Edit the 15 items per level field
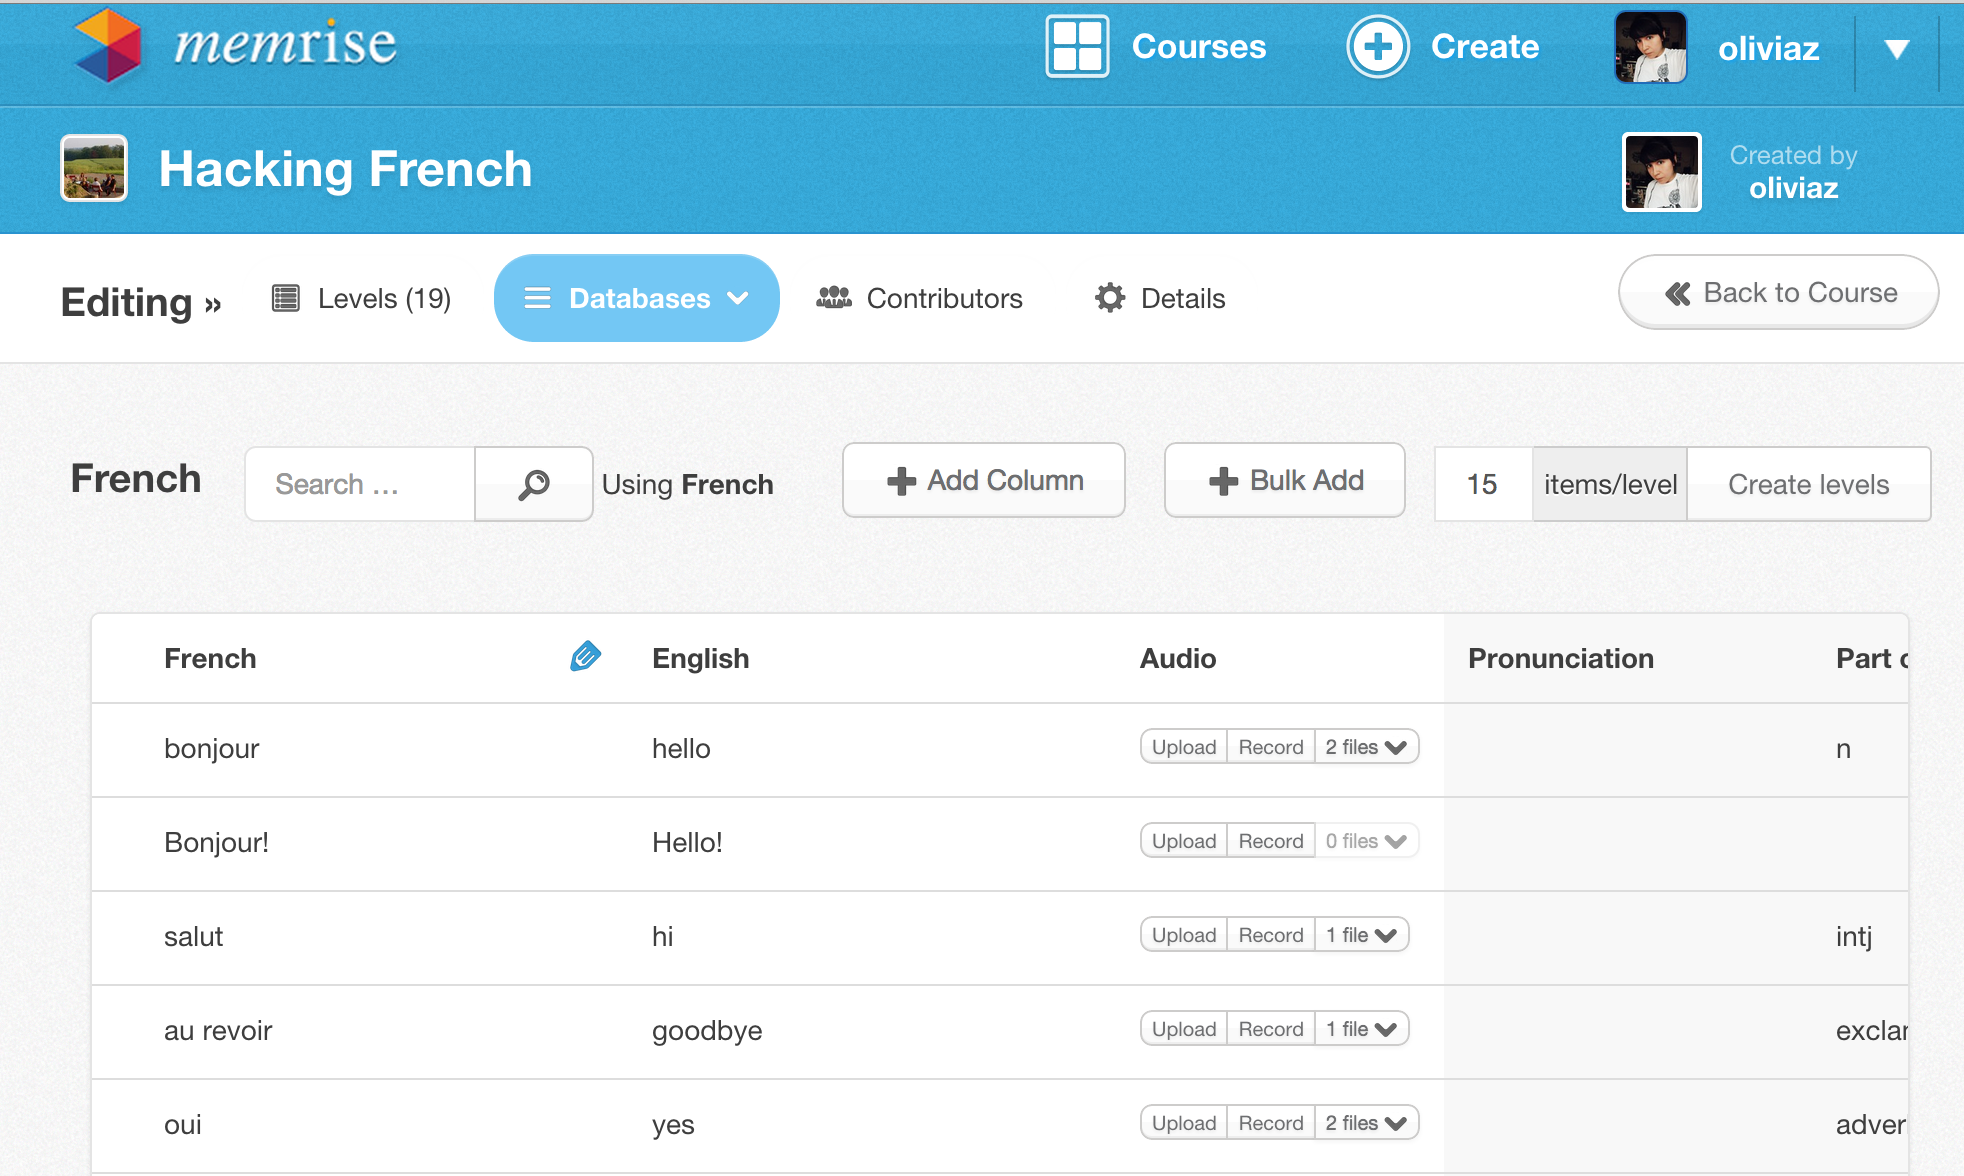The image size is (1964, 1176). click(1483, 484)
